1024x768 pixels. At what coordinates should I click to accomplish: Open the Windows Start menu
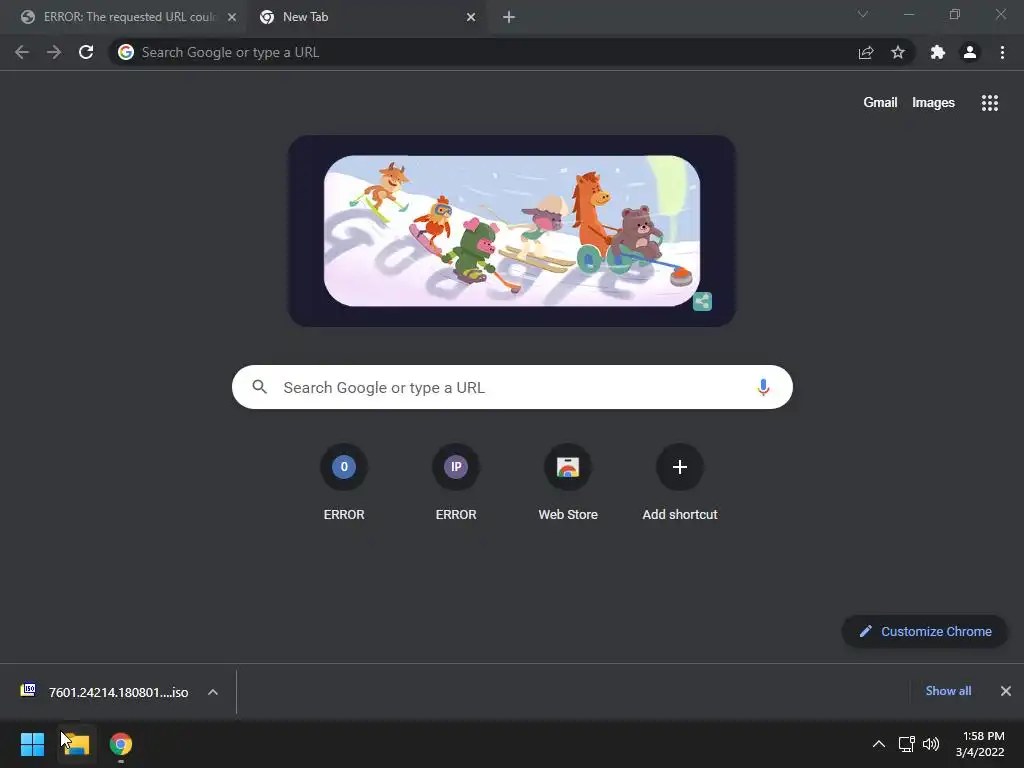(x=32, y=744)
